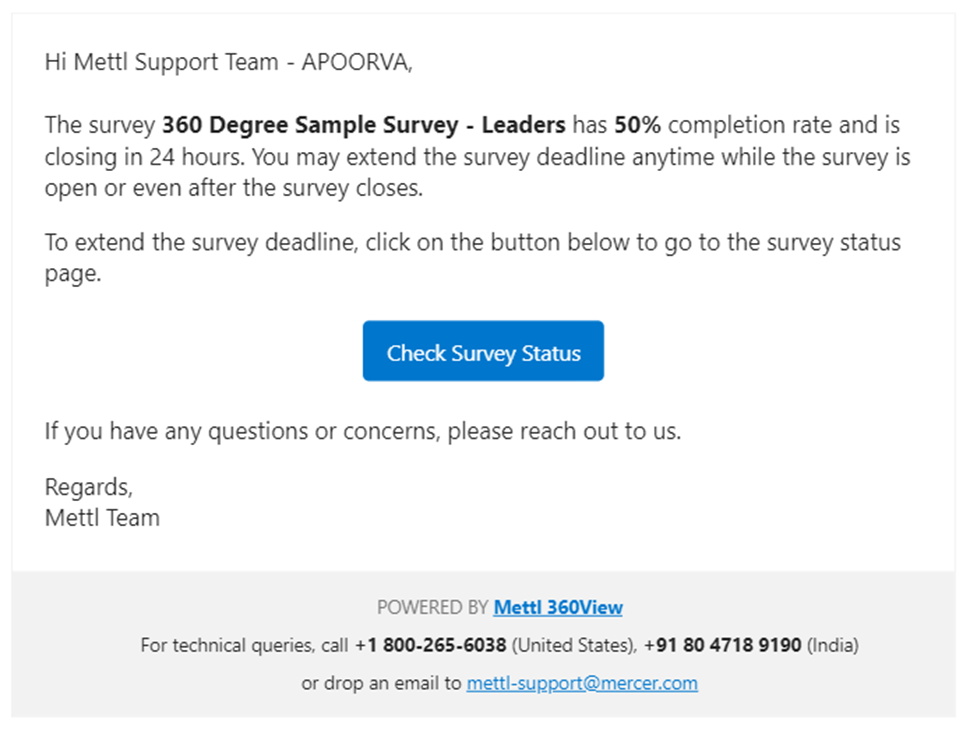Click the '(United States)' label in the footer
This screenshot has width=970, height=730.
point(574,646)
